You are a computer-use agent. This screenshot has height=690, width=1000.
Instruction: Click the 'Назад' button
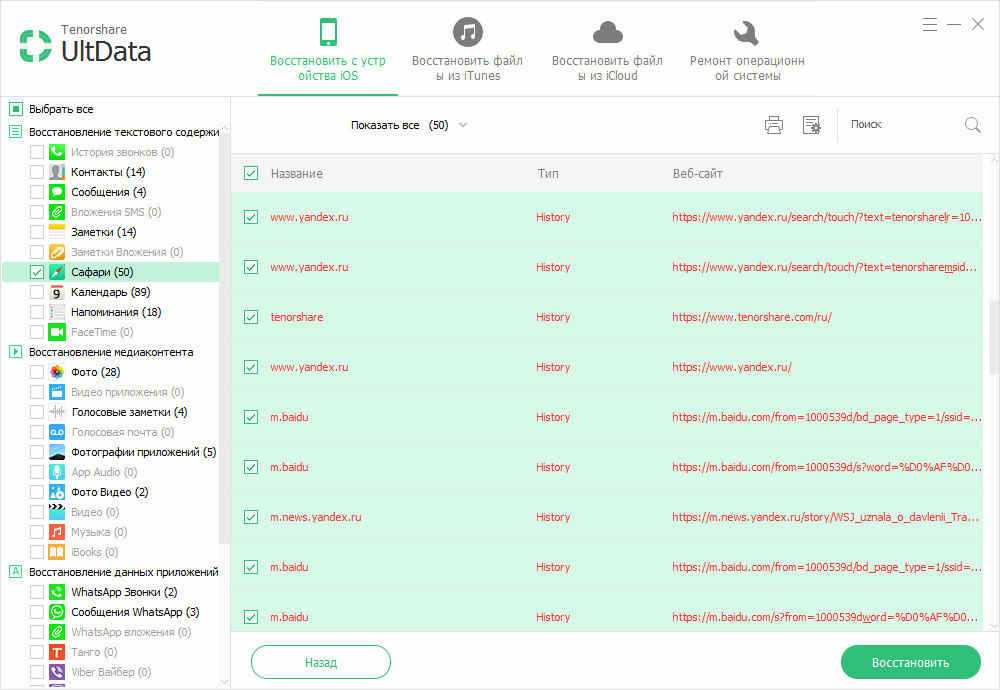click(320, 662)
